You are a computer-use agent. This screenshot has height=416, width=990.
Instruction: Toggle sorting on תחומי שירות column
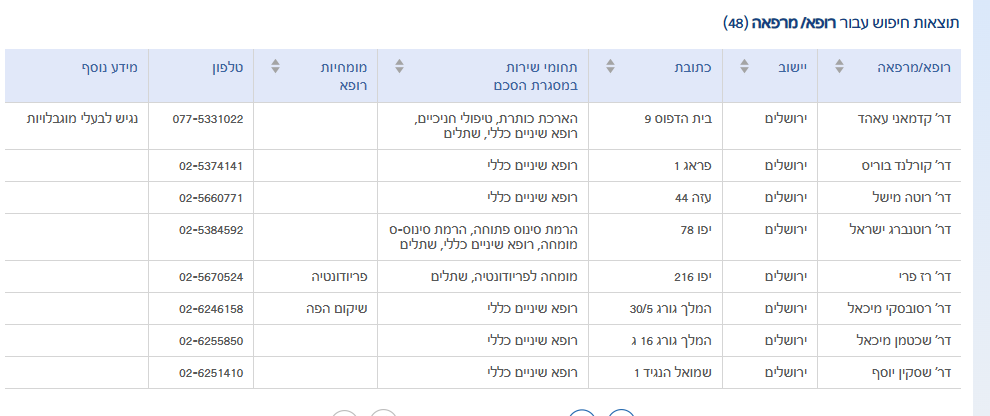399,67
